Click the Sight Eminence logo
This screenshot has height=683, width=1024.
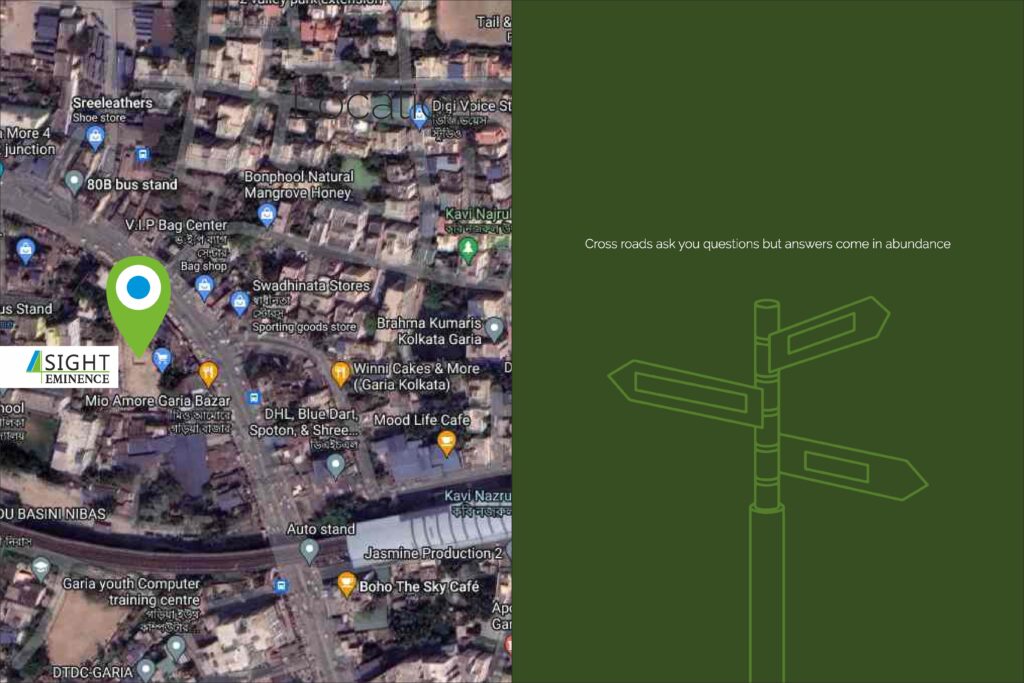tap(59, 367)
